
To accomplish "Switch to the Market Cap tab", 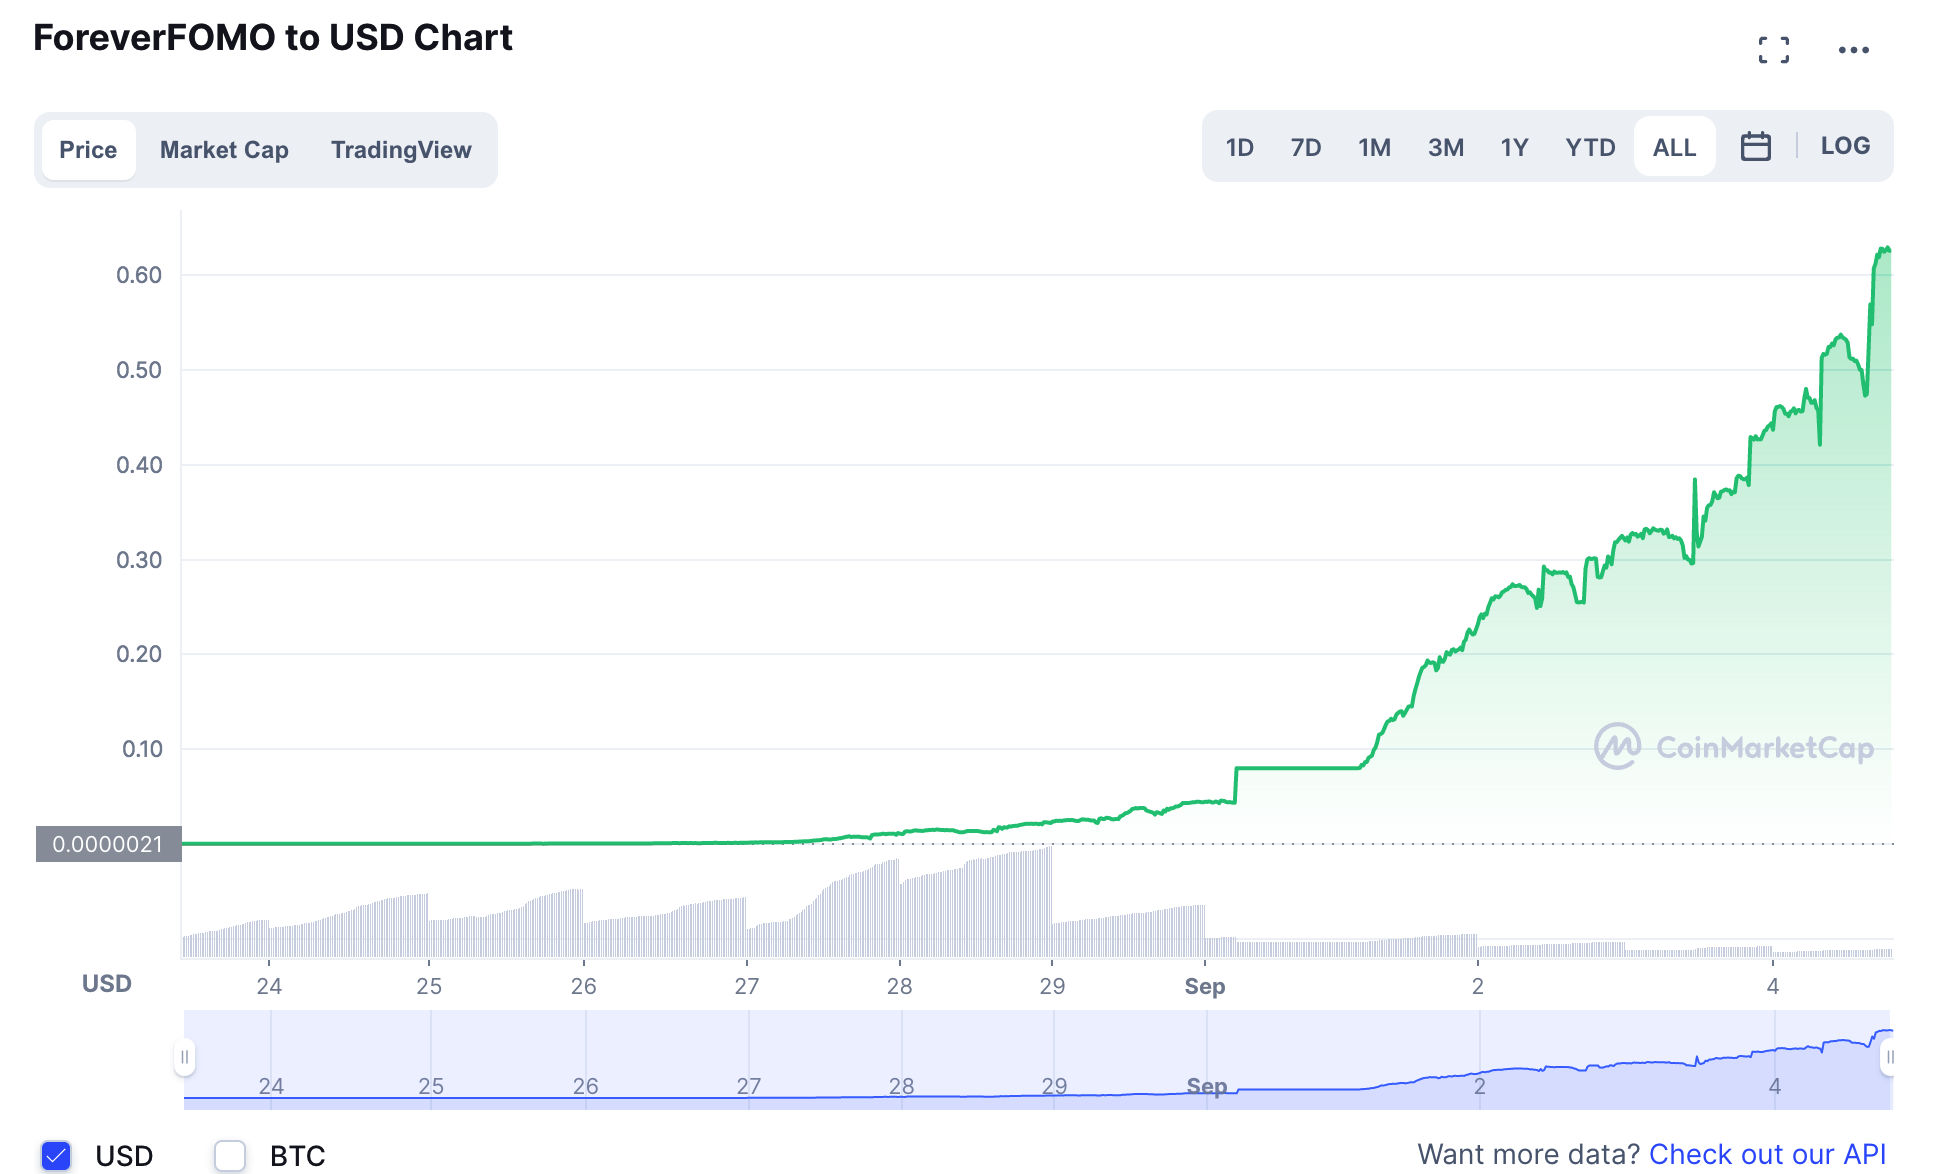I will pos(224,150).
